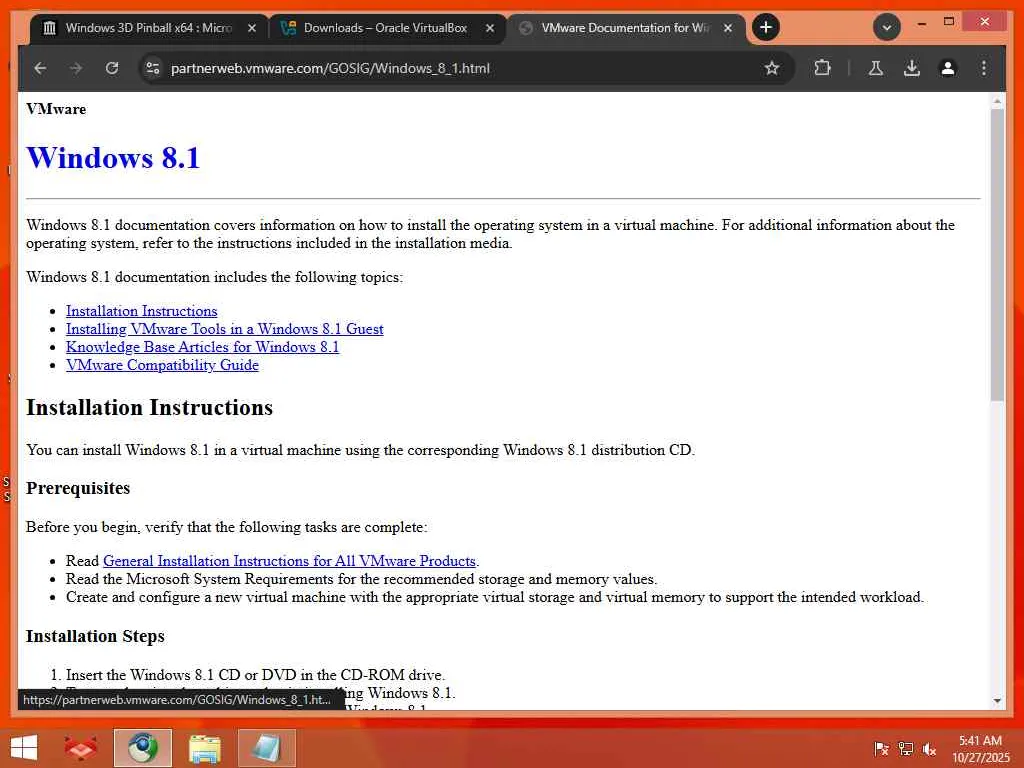This screenshot has height=768, width=1024.
Task: Click 'Read the Microsoft System Requirements' bullet
Action: click(x=361, y=579)
